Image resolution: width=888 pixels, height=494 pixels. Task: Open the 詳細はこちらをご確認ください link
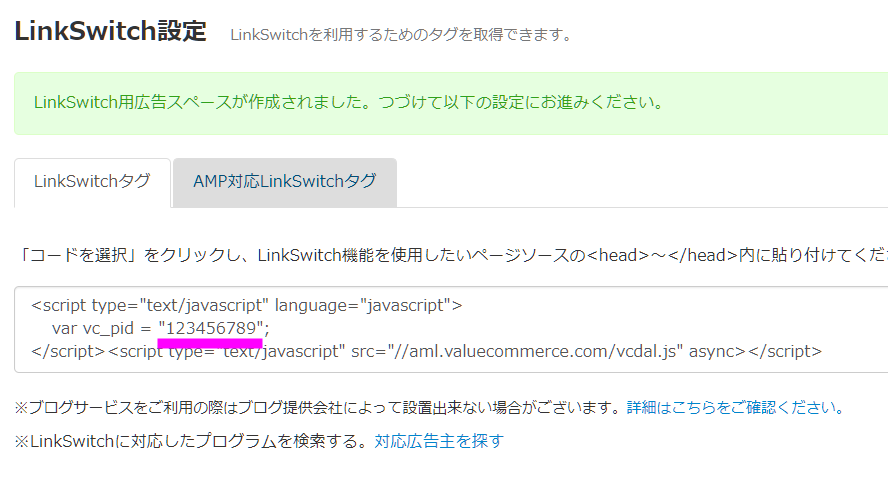pyautogui.click(x=735, y=407)
